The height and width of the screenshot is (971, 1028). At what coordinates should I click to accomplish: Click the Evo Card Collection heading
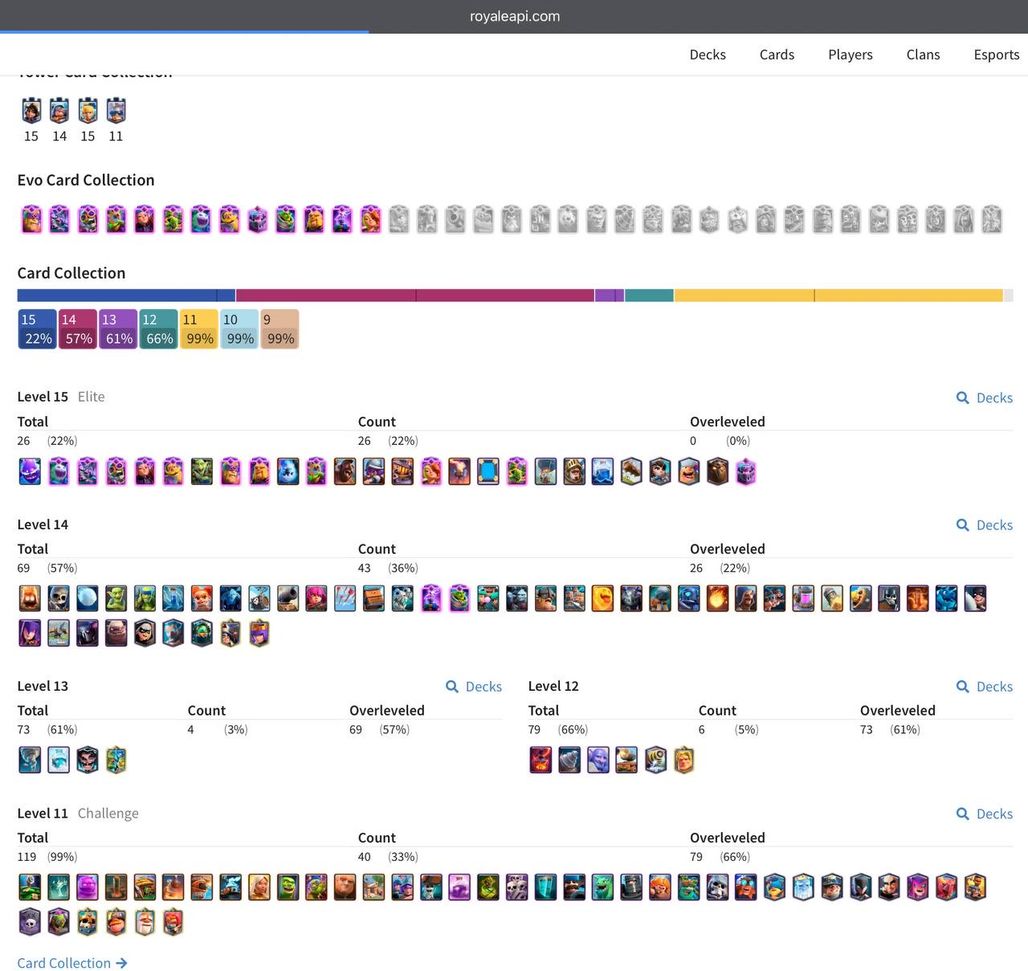(x=86, y=180)
